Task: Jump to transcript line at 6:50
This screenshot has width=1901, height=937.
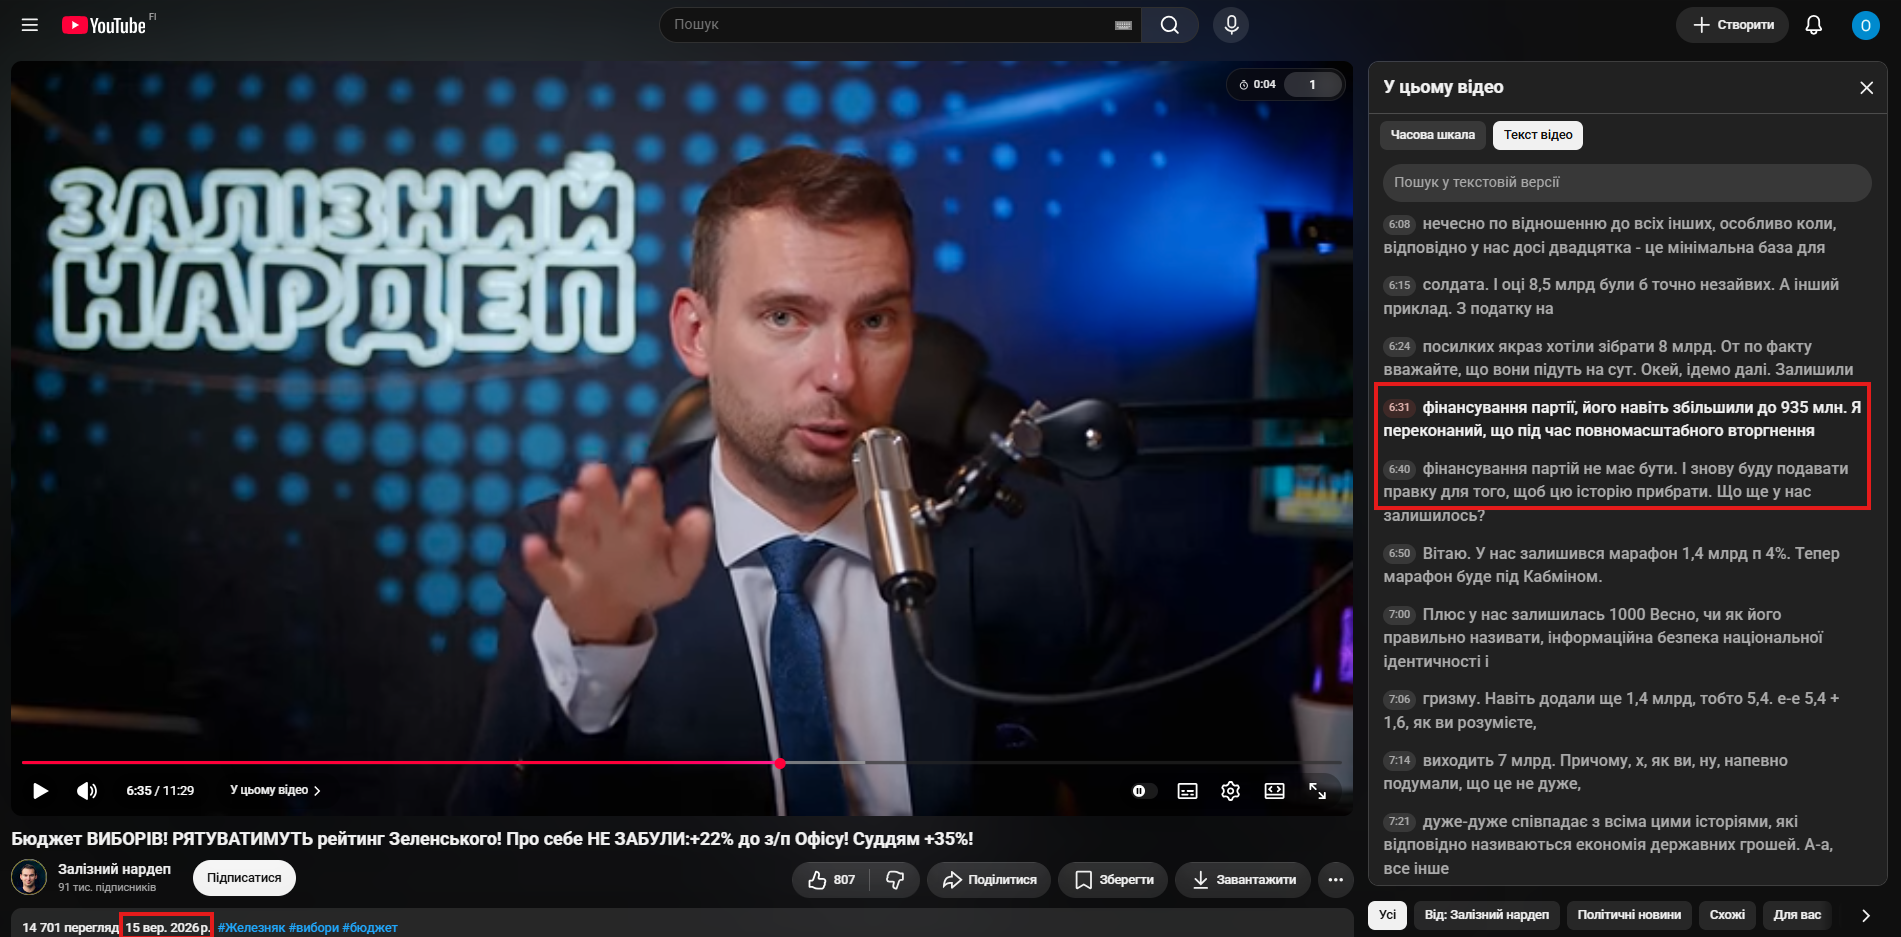Action: (1625, 565)
